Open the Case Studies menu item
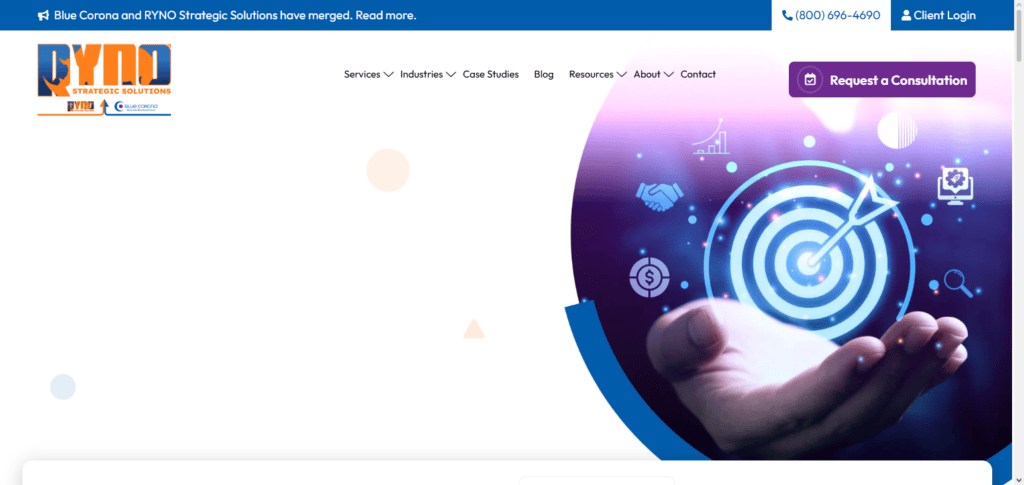This screenshot has height=485, width=1024. coord(490,74)
